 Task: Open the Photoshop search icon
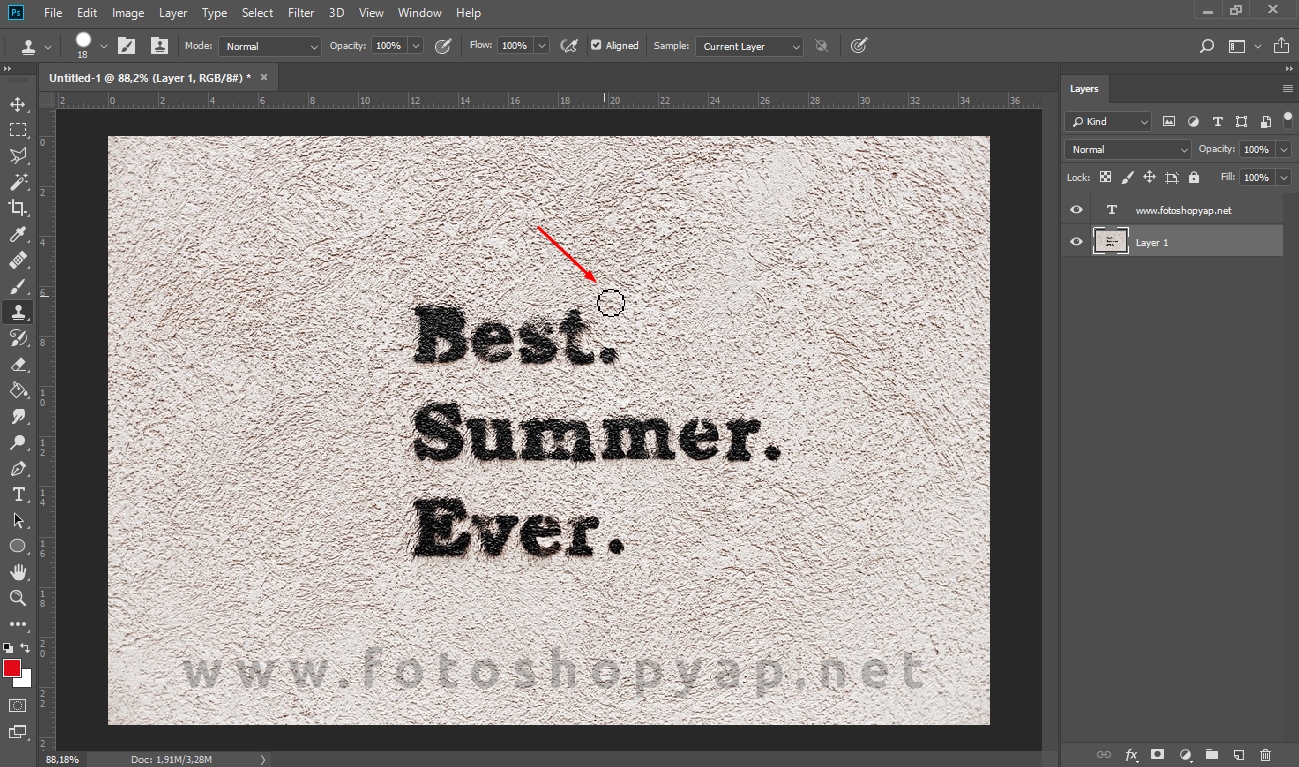(x=1207, y=46)
